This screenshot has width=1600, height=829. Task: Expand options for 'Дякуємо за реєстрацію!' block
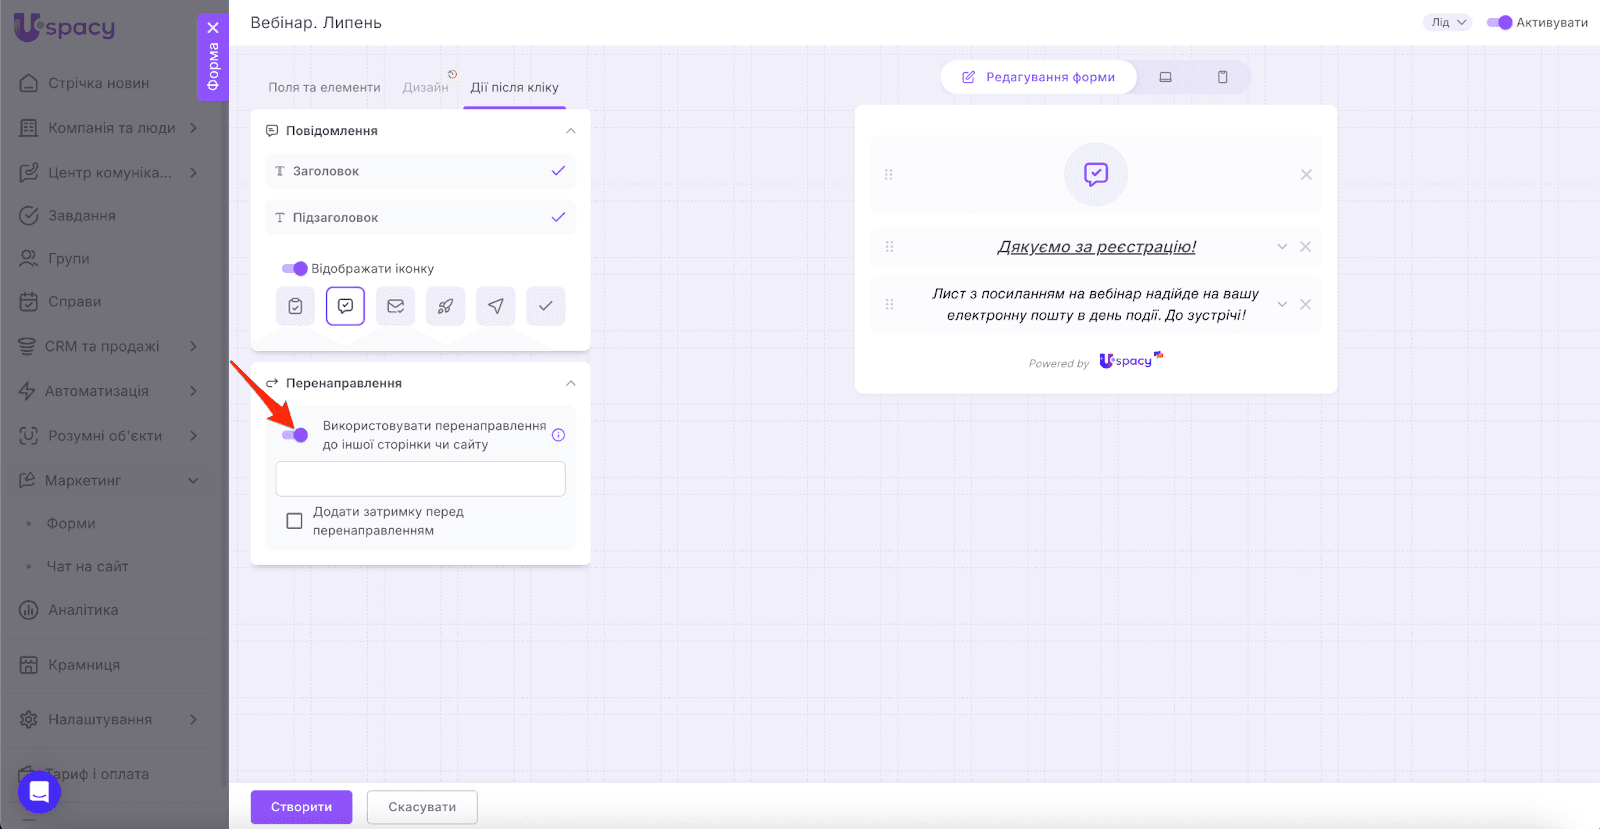click(1282, 247)
